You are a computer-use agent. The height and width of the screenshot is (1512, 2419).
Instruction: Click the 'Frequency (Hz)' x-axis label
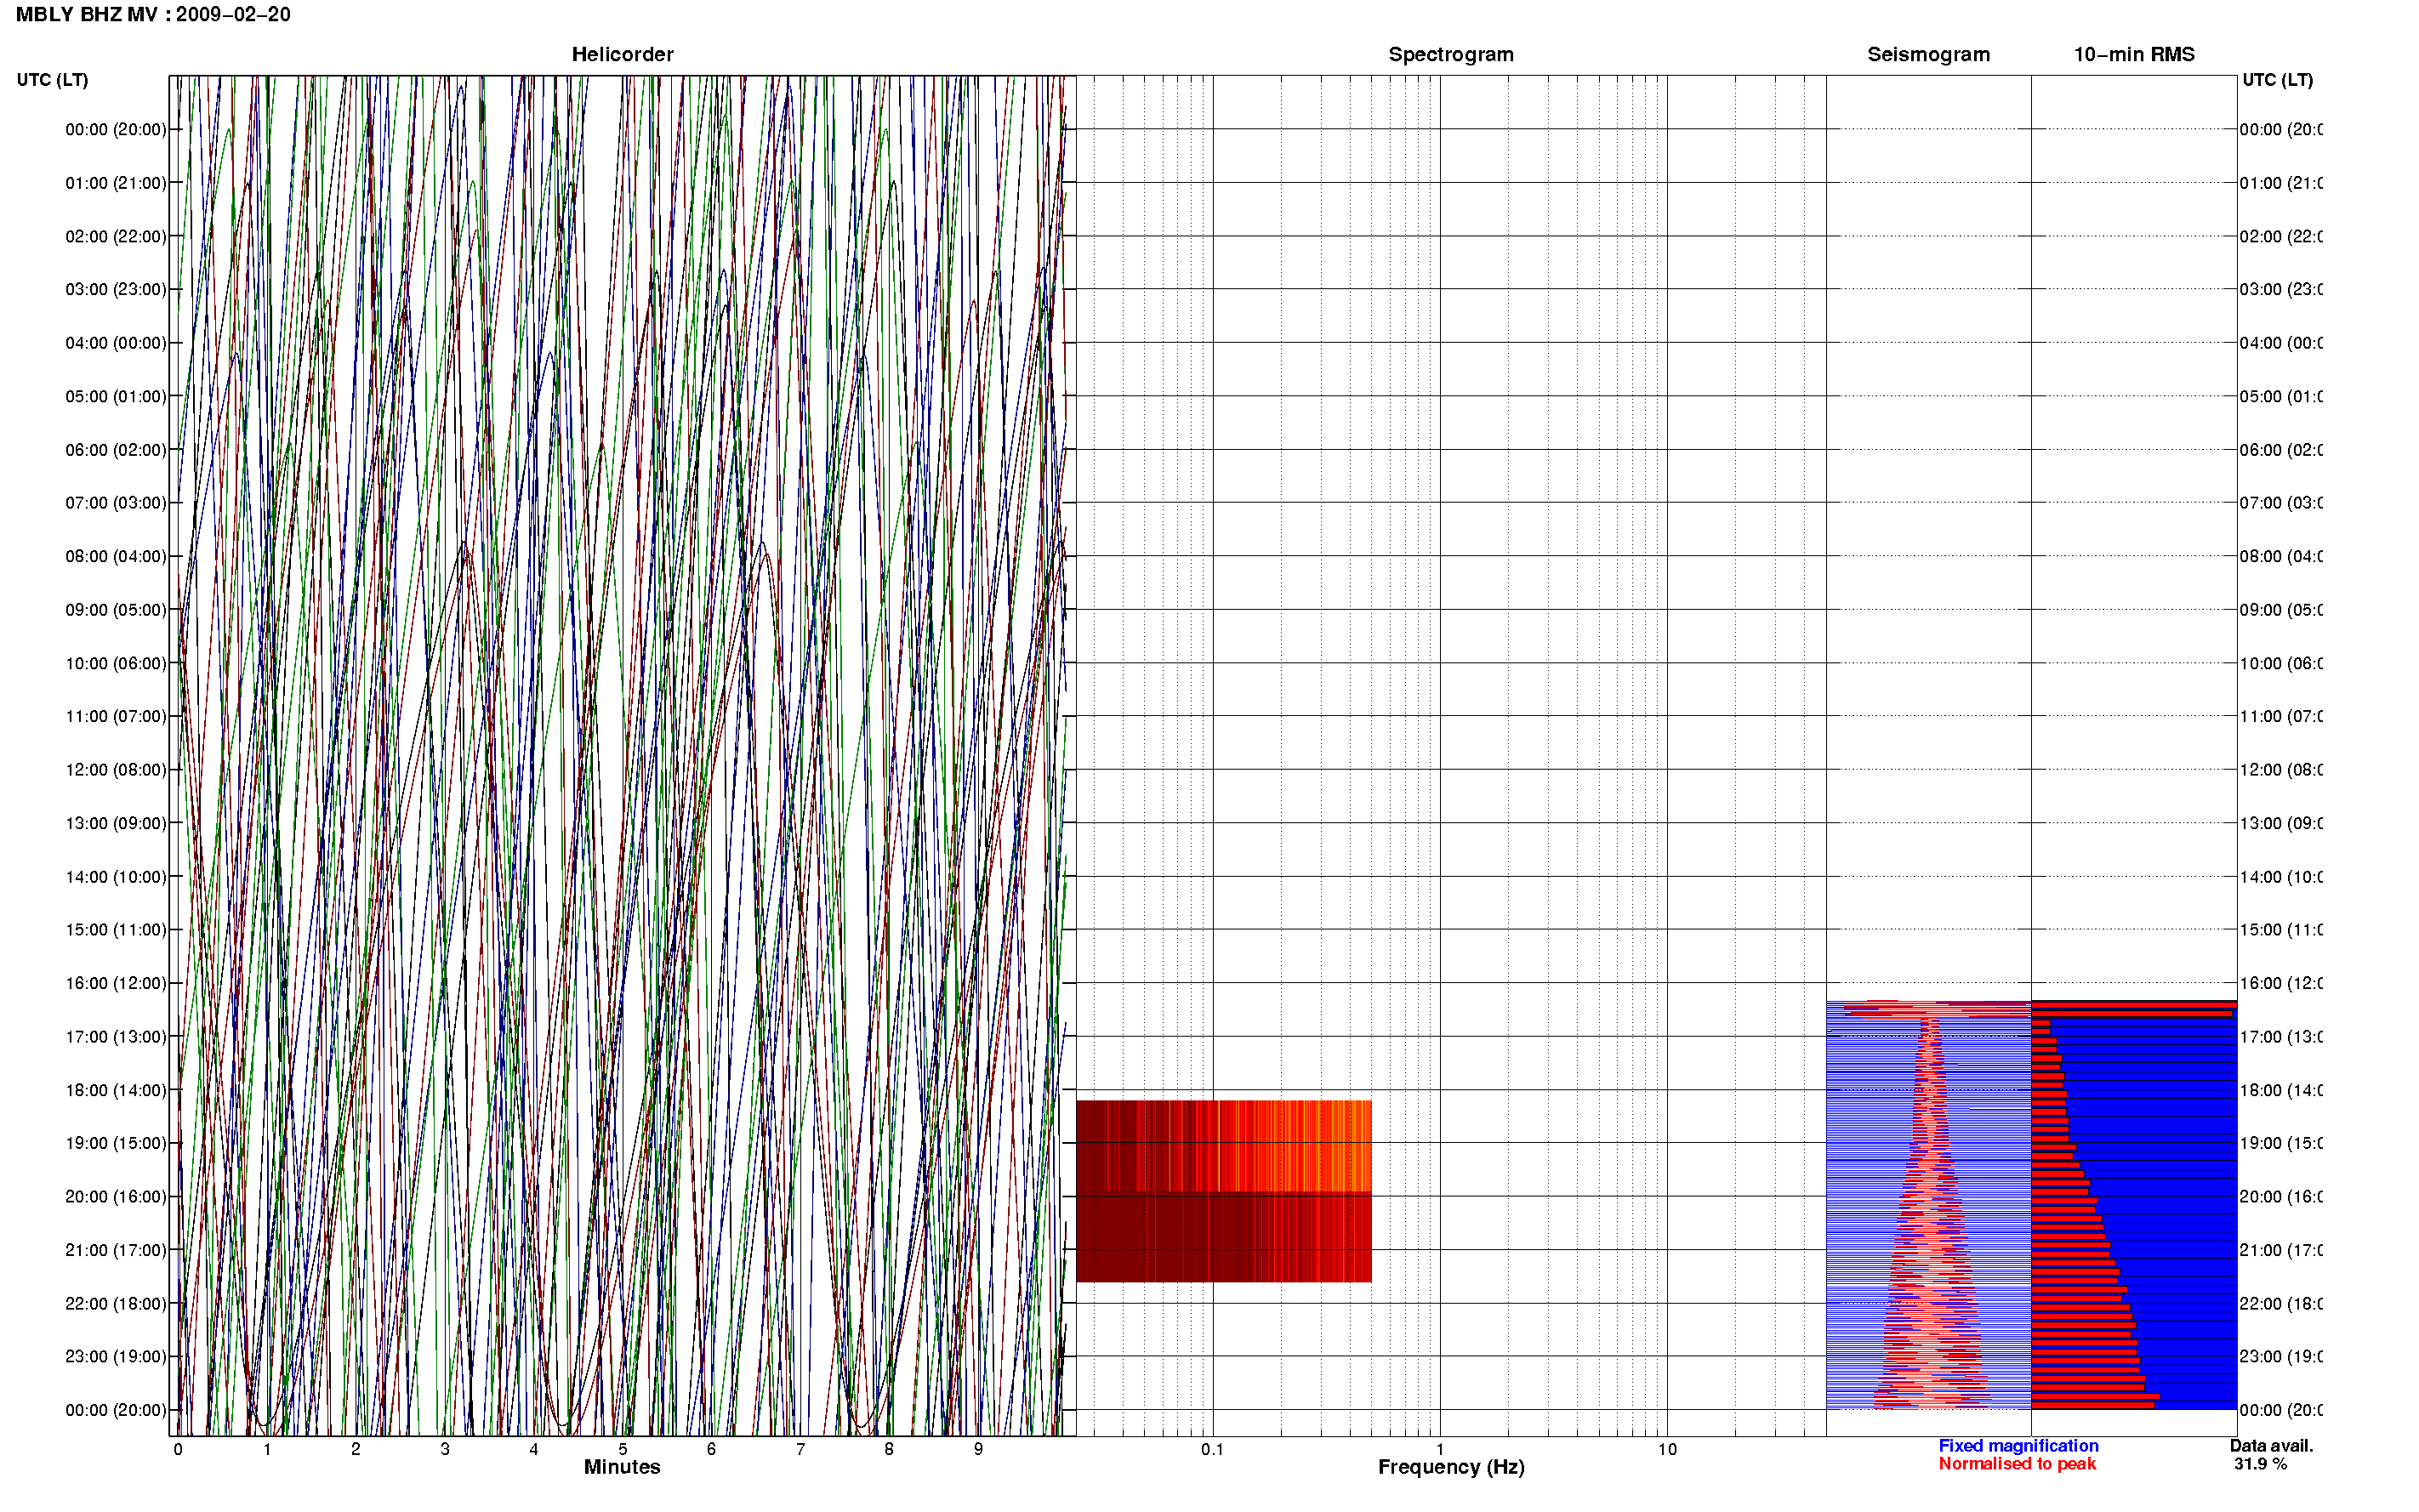pyautogui.click(x=1451, y=1467)
